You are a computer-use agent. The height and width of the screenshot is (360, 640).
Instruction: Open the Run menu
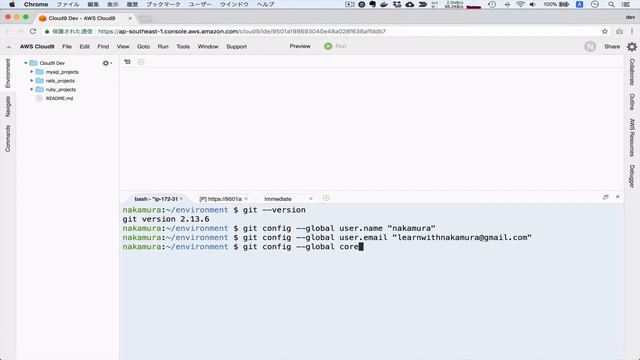[x=163, y=47]
